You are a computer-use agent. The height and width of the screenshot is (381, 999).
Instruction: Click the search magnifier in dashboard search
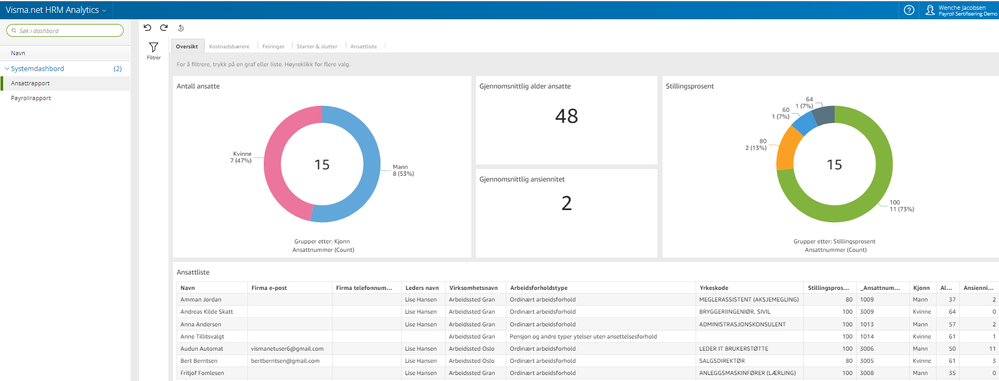pyautogui.click(x=14, y=30)
